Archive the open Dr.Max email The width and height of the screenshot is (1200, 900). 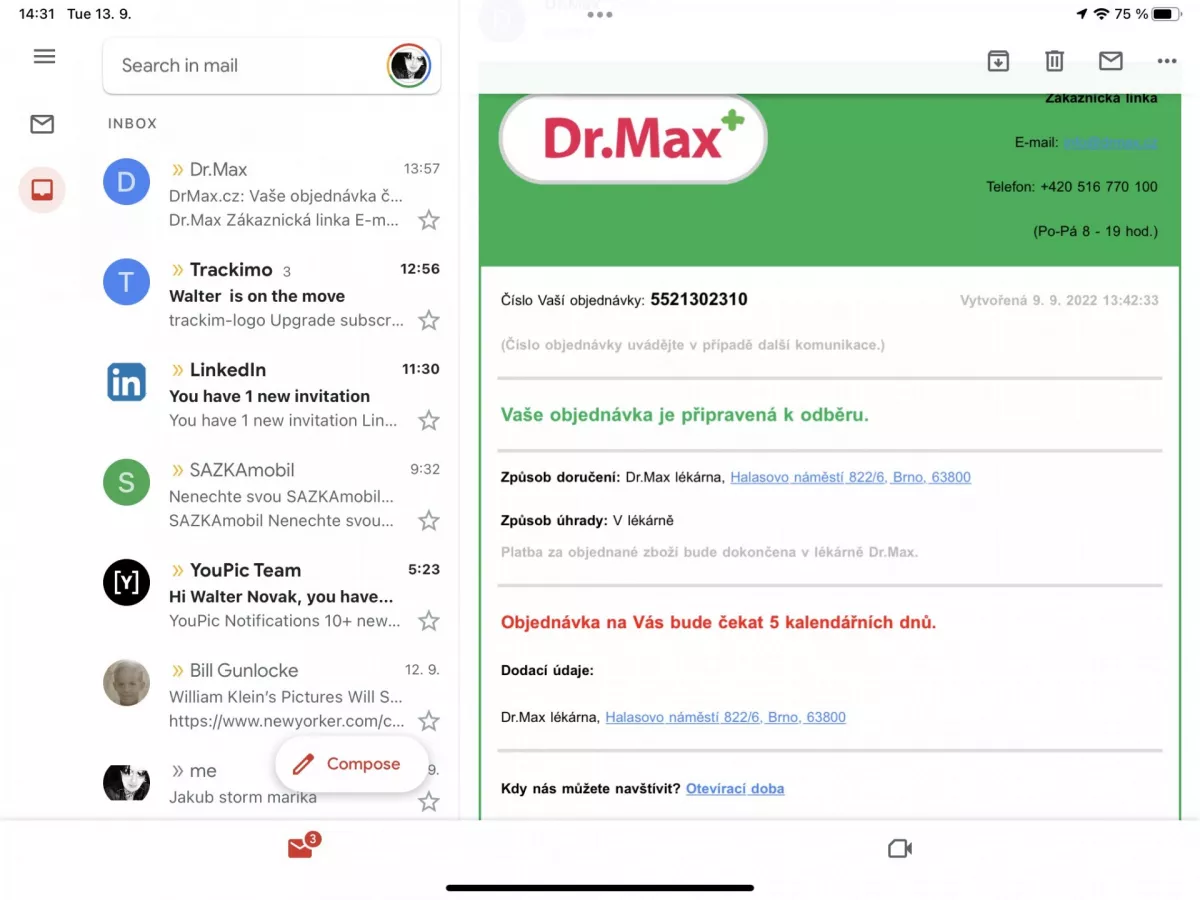pos(998,62)
